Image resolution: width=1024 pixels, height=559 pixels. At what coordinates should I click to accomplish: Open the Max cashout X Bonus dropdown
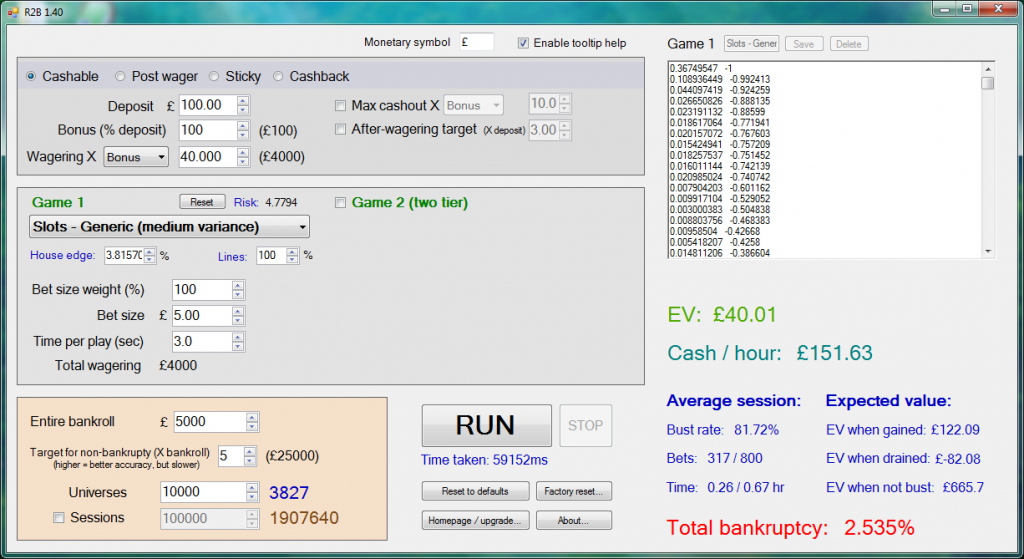click(473, 105)
